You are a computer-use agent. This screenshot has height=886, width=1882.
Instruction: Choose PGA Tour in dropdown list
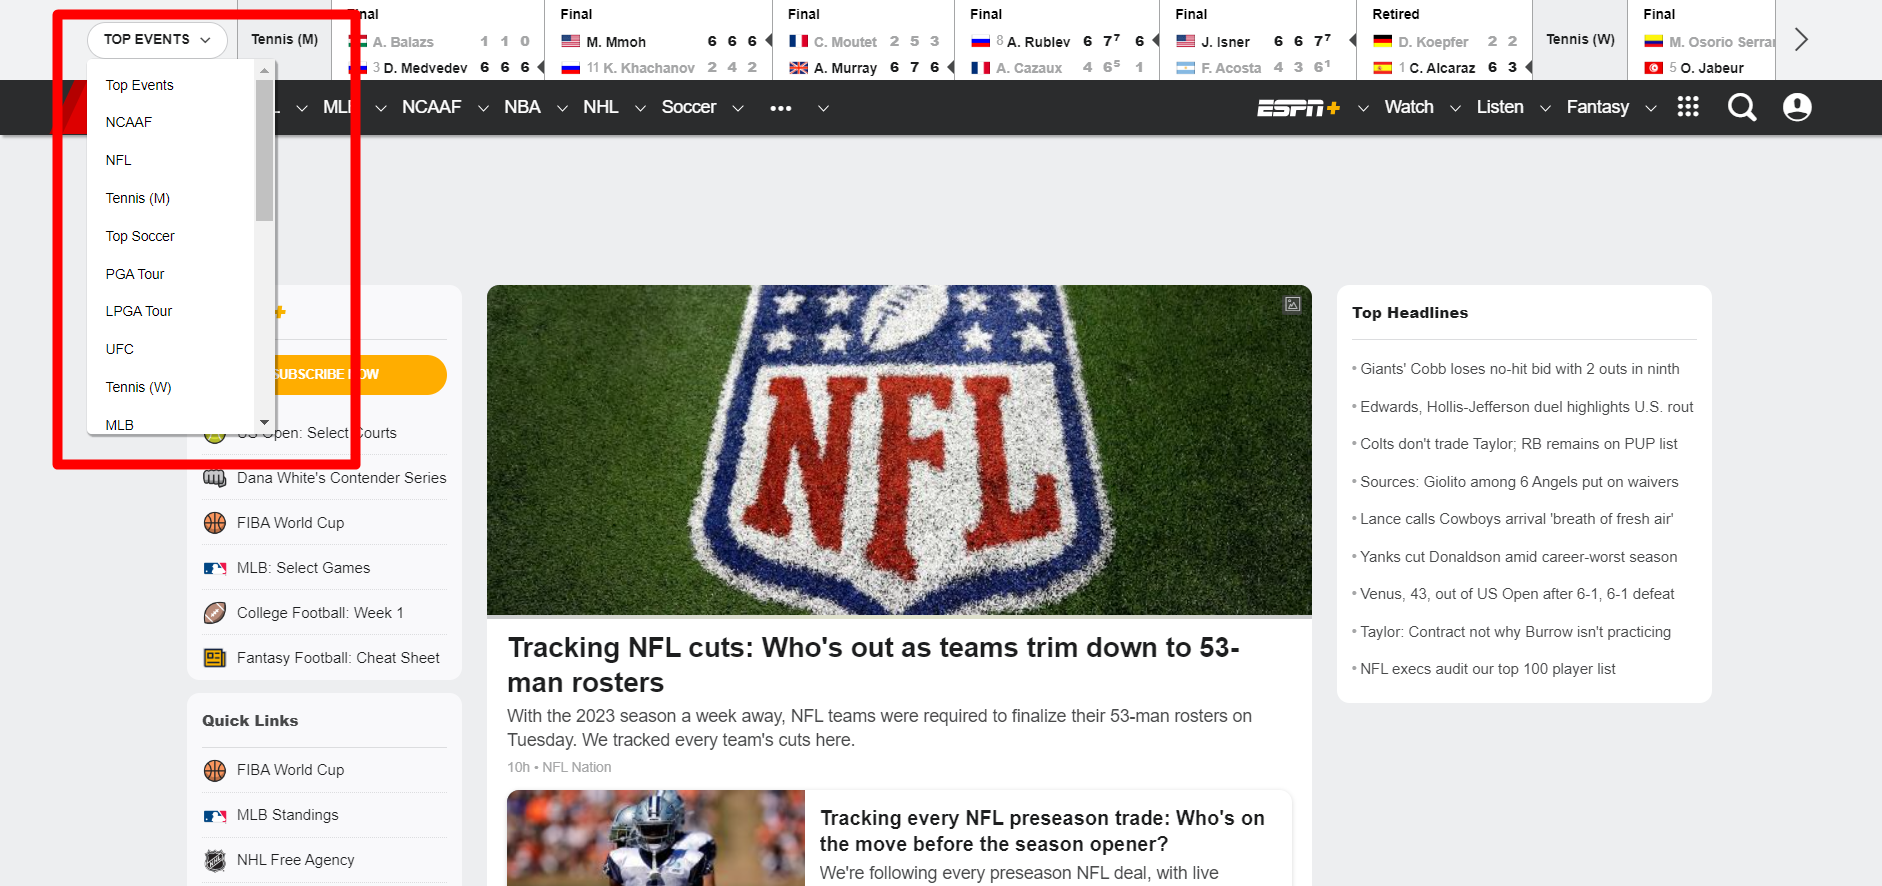tap(135, 274)
